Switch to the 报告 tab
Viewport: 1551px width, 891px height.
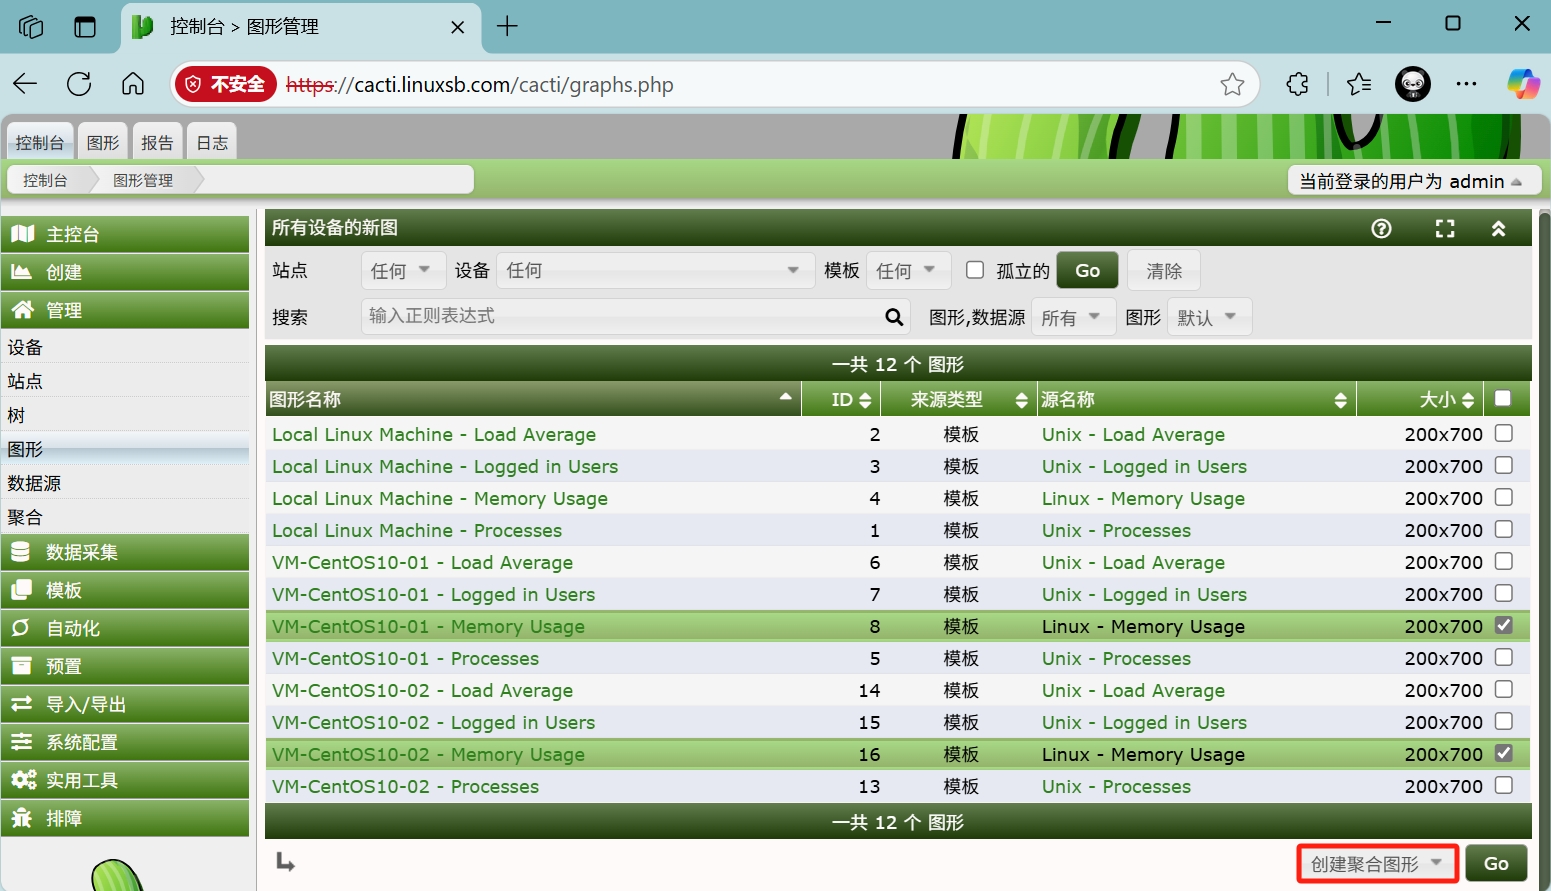pos(157,143)
